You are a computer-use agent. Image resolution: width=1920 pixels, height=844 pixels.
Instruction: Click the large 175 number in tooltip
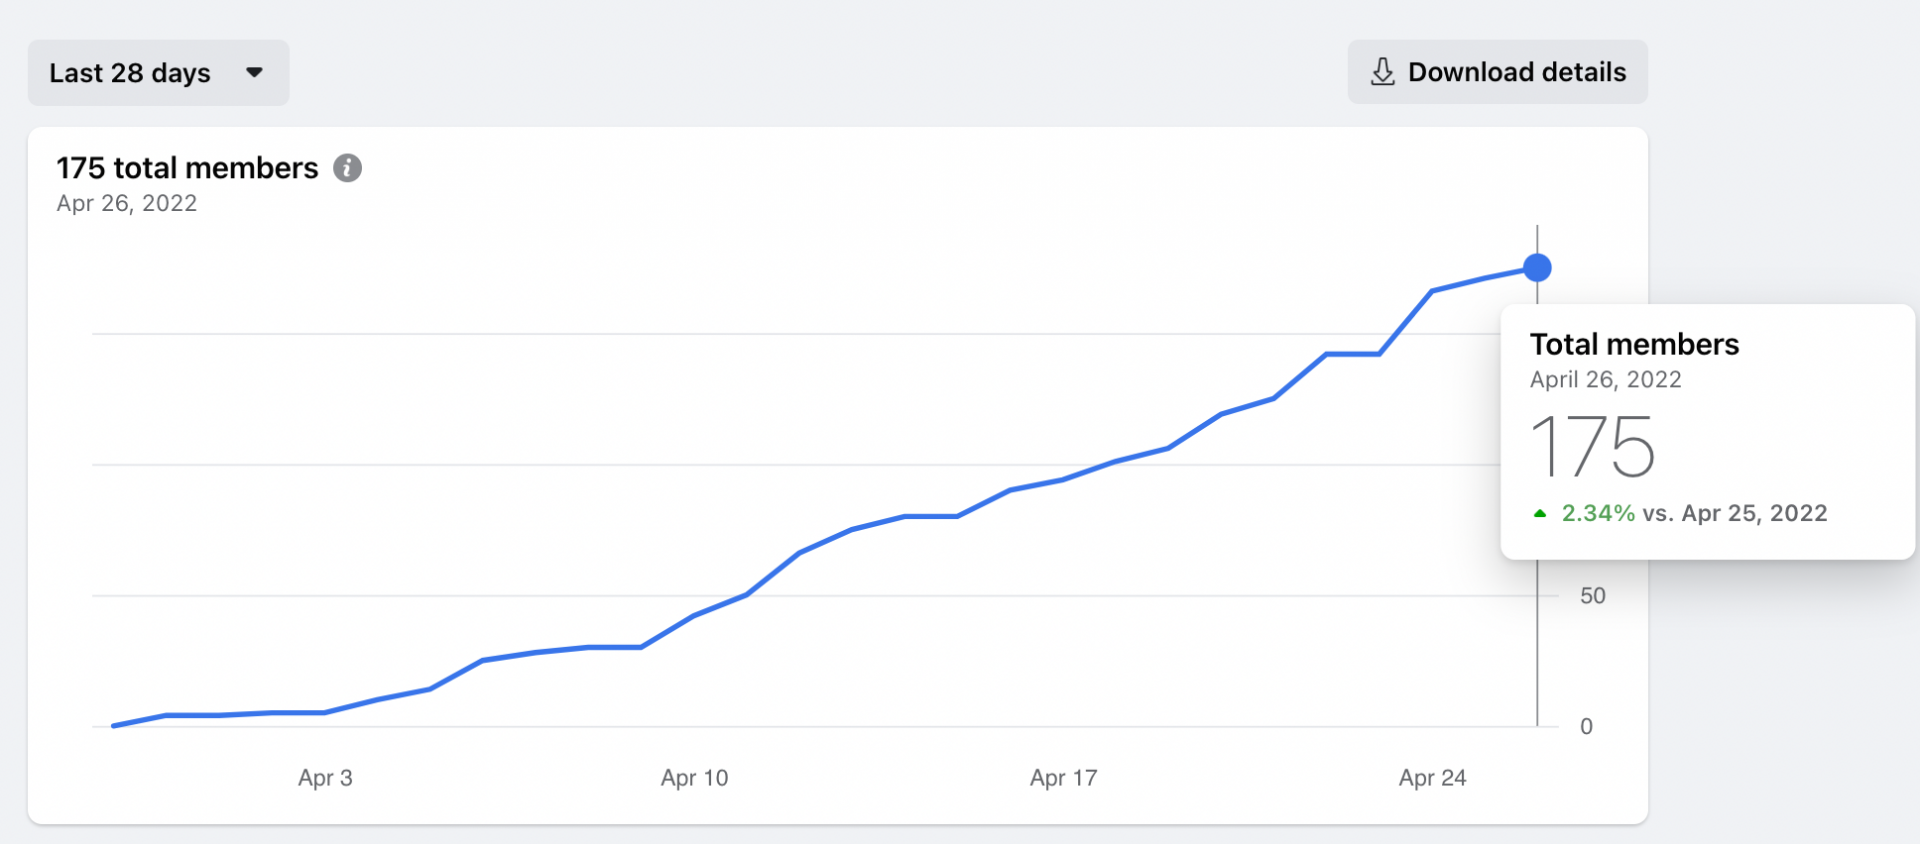[x=1593, y=448]
